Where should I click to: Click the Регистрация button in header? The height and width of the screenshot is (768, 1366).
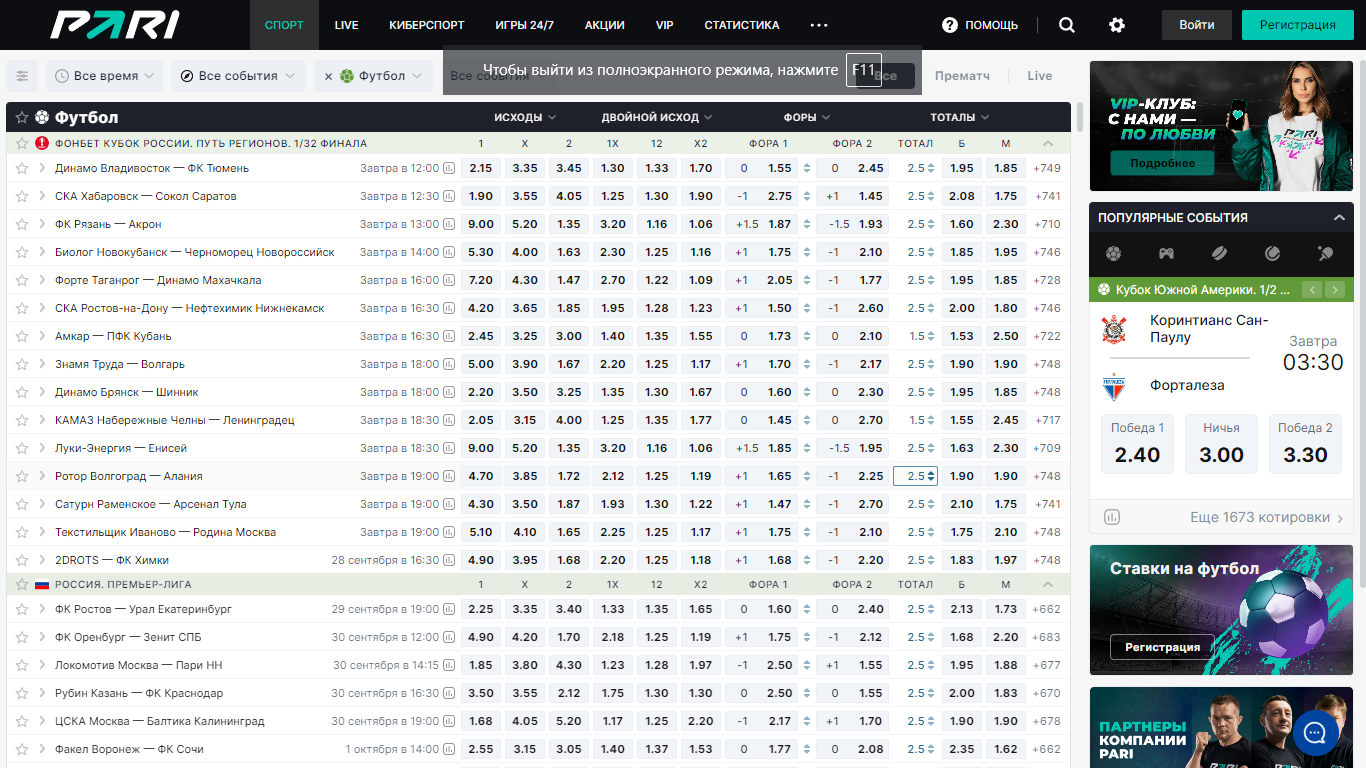pos(1298,25)
